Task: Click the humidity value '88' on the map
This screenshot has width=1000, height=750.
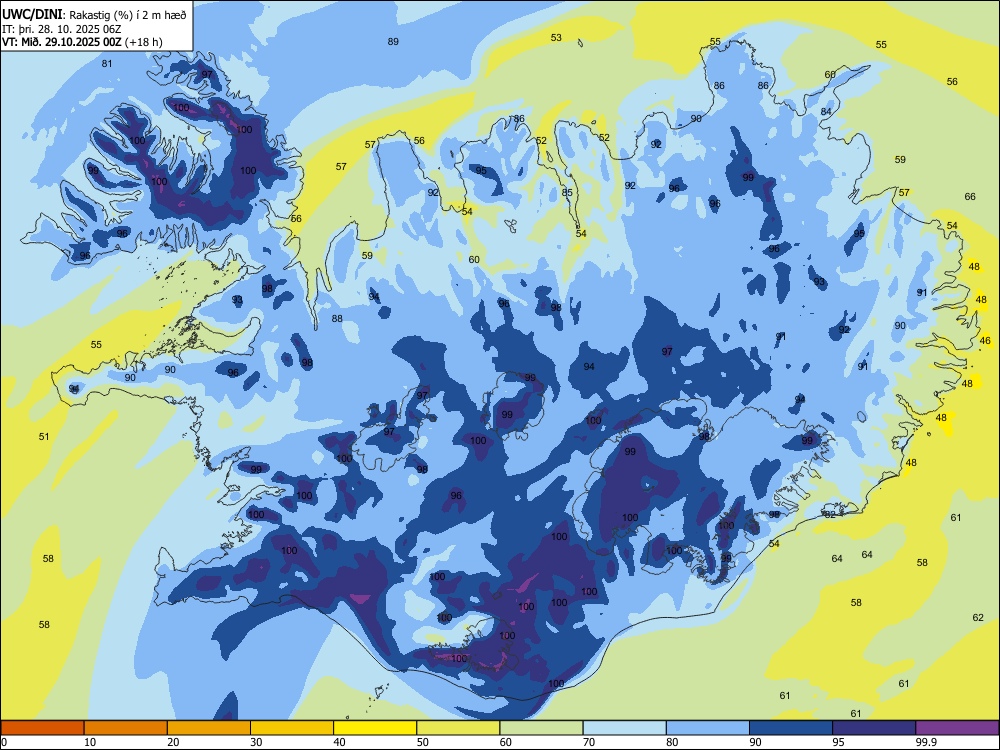Action: [337, 319]
